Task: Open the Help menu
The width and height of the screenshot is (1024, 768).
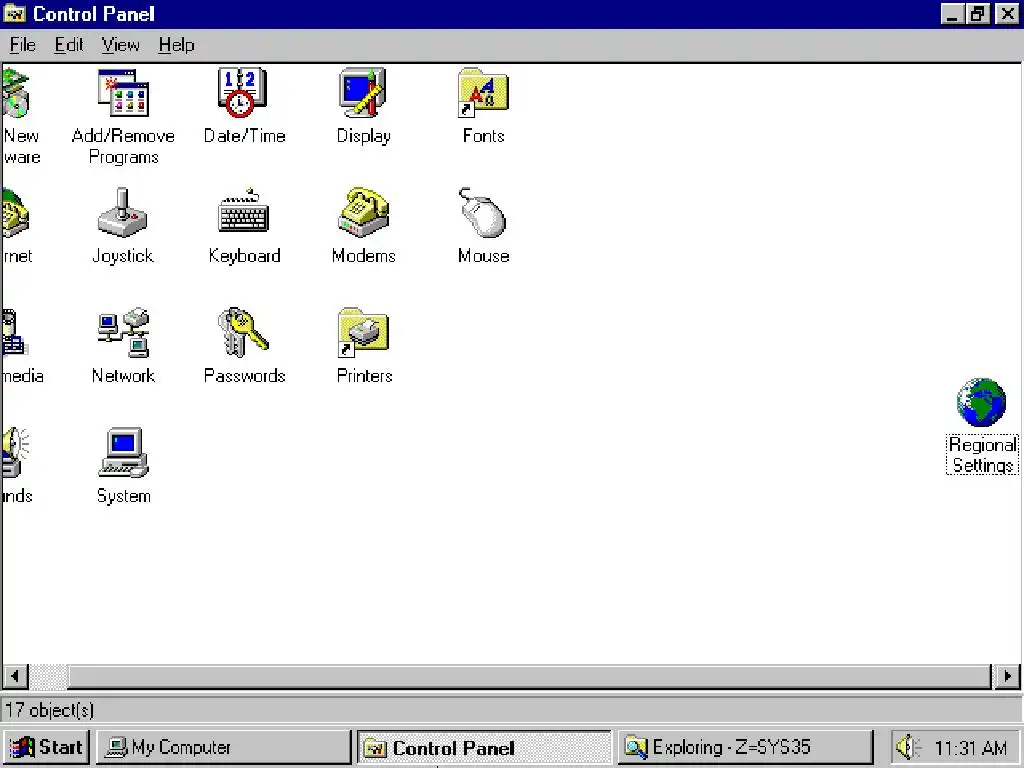Action: point(176,45)
